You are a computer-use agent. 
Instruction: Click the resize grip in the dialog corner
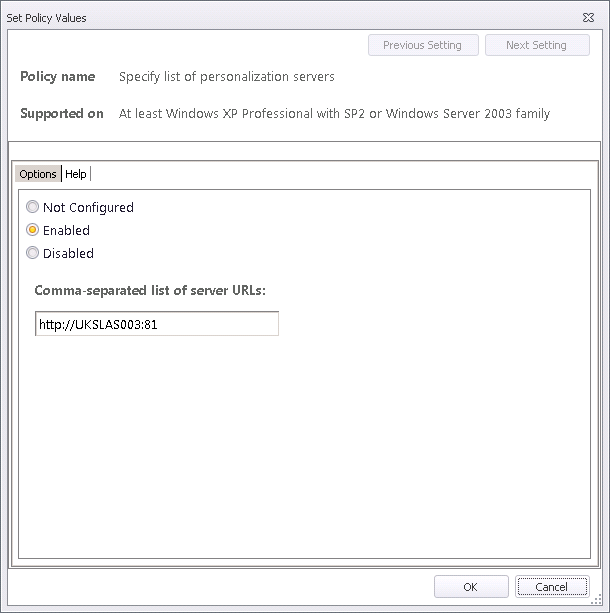[598, 600]
